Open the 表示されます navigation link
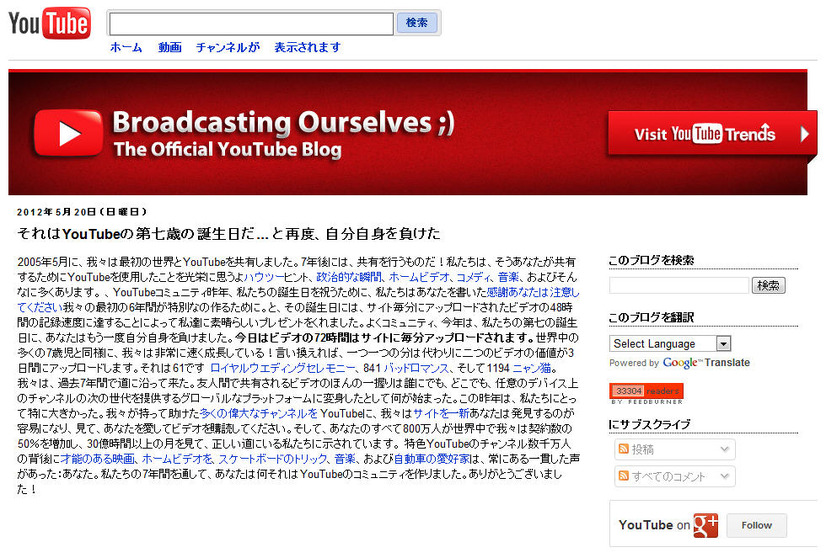 click(x=307, y=47)
